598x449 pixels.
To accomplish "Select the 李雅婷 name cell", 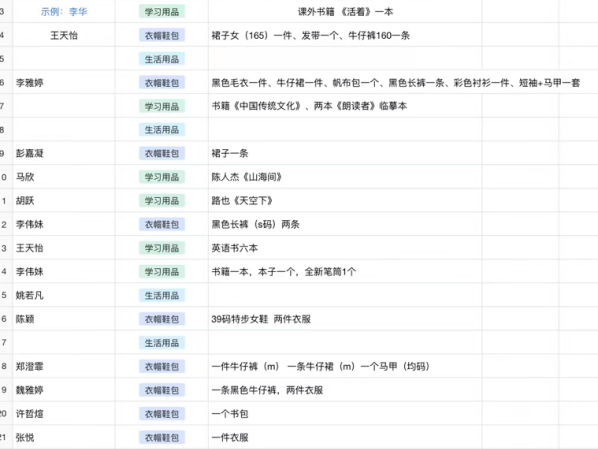I will [64, 82].
